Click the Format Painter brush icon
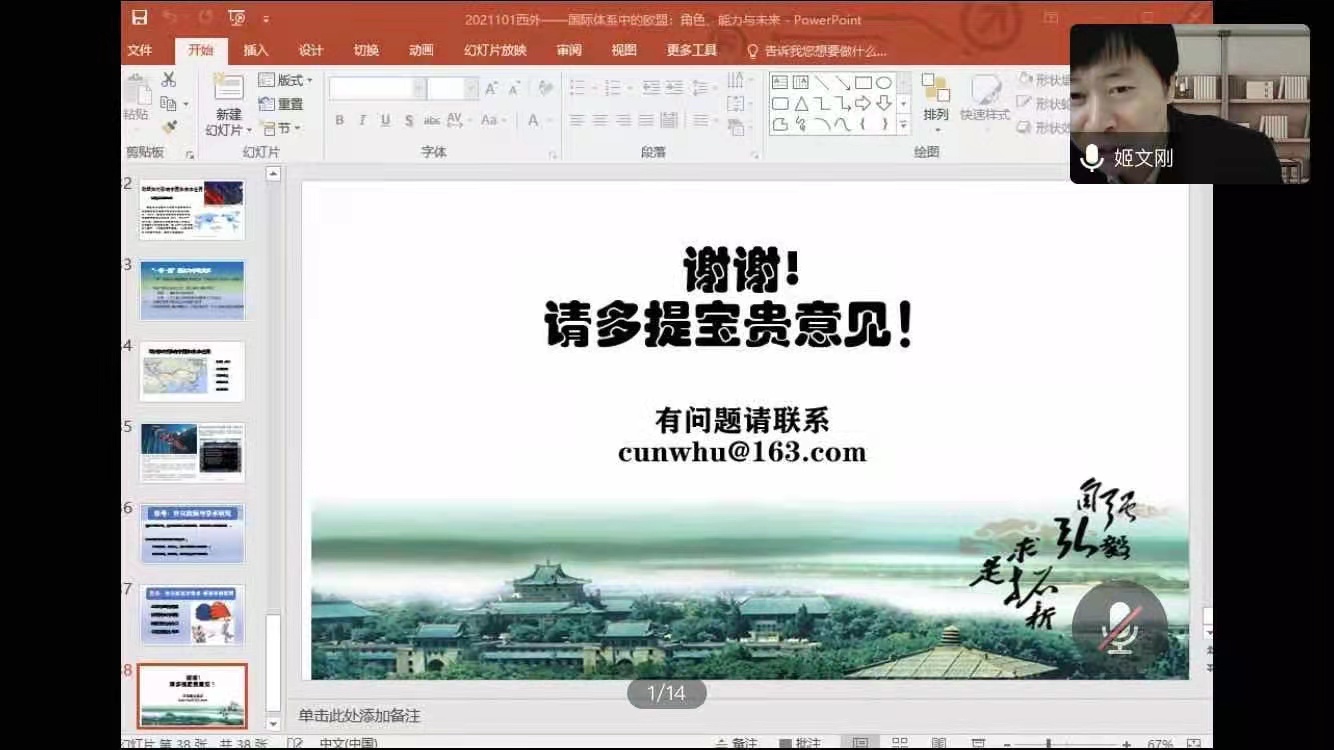The width and height of the screenshot is (1334, 750). (169, 127)
